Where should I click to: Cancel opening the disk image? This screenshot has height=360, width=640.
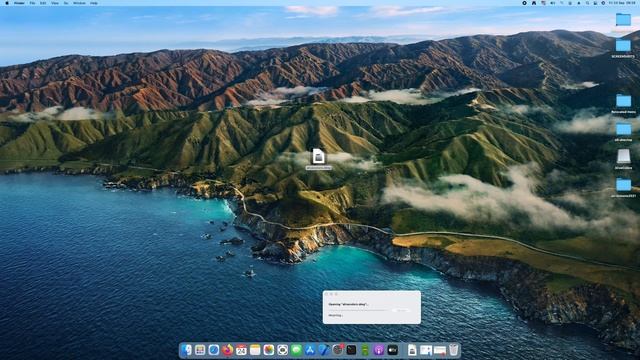[x=402, y=310]
